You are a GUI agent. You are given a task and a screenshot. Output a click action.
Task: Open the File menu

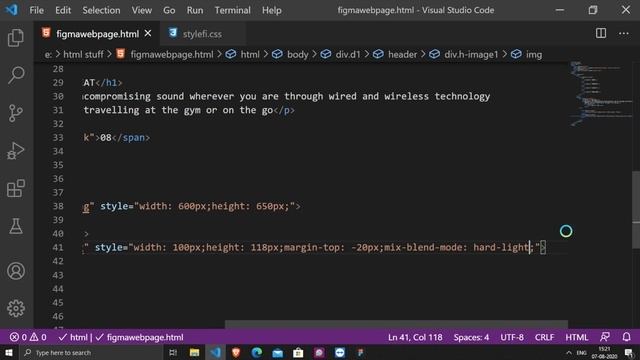[36, 10]
